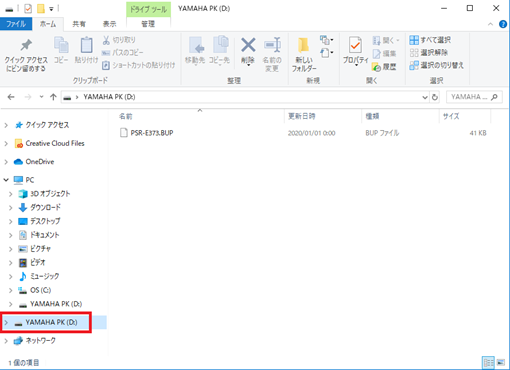This screenshot has height=370, width=510.
Task: Switch to the 表示 (View) ribbon tab
Action: pyautogui.click(x=109, y=24)
